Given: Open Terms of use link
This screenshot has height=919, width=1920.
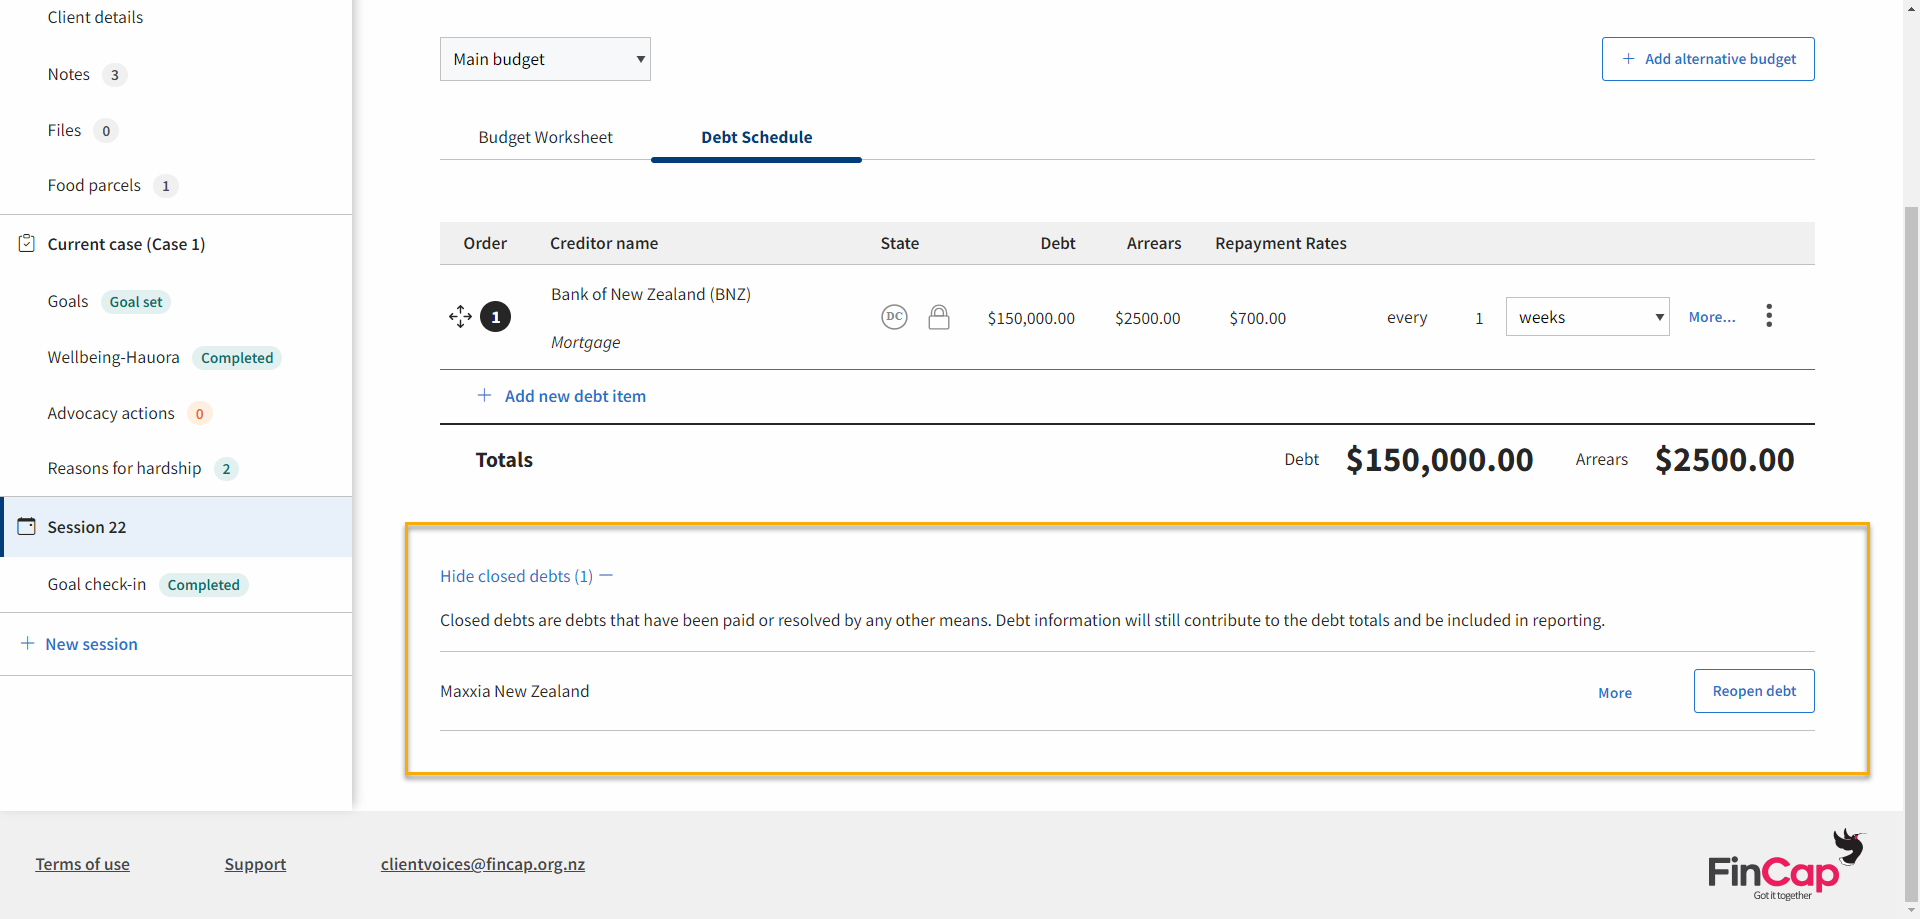Looking at the screenshot, I should 82,864.
